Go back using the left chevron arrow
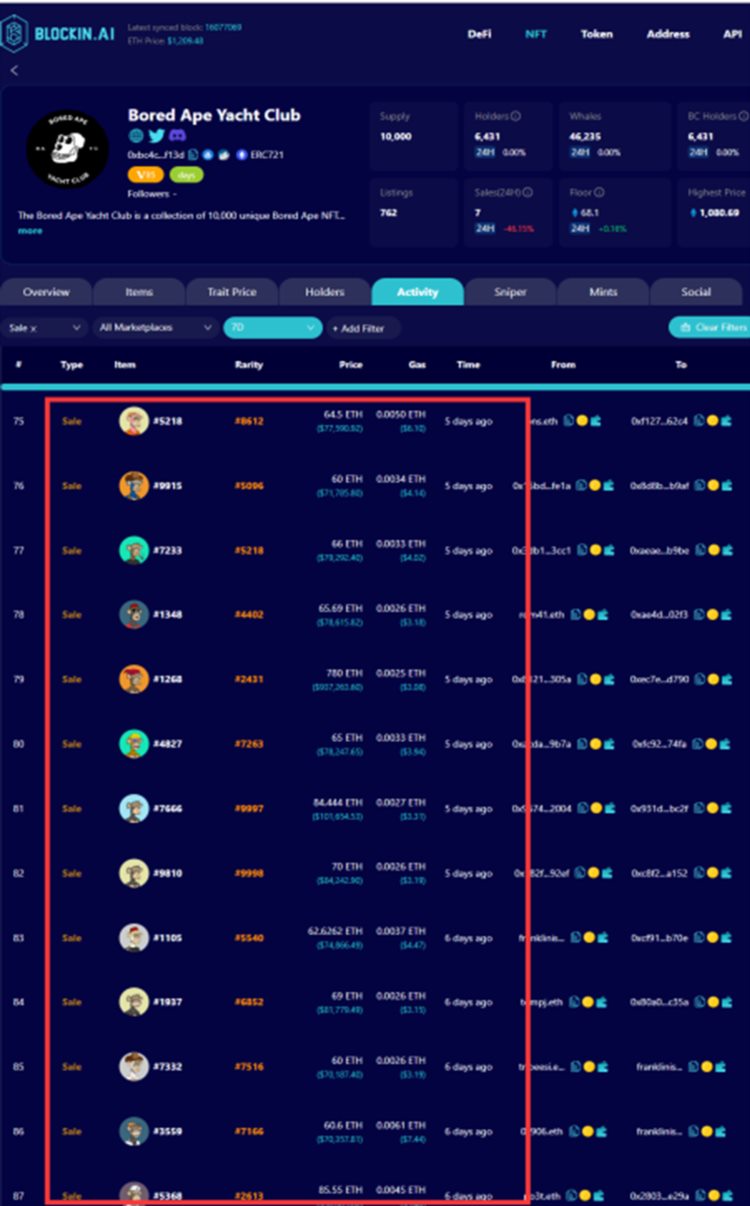The image size is (750, 1206). (x=14, y=70)
